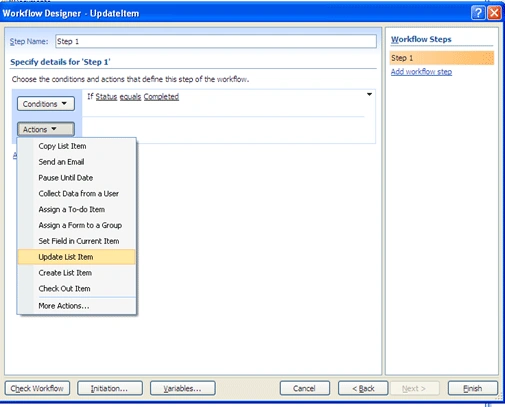Screen dimensions: 505x407
Task: Click the Check Workflow button
Action: (x=37, y=388)
